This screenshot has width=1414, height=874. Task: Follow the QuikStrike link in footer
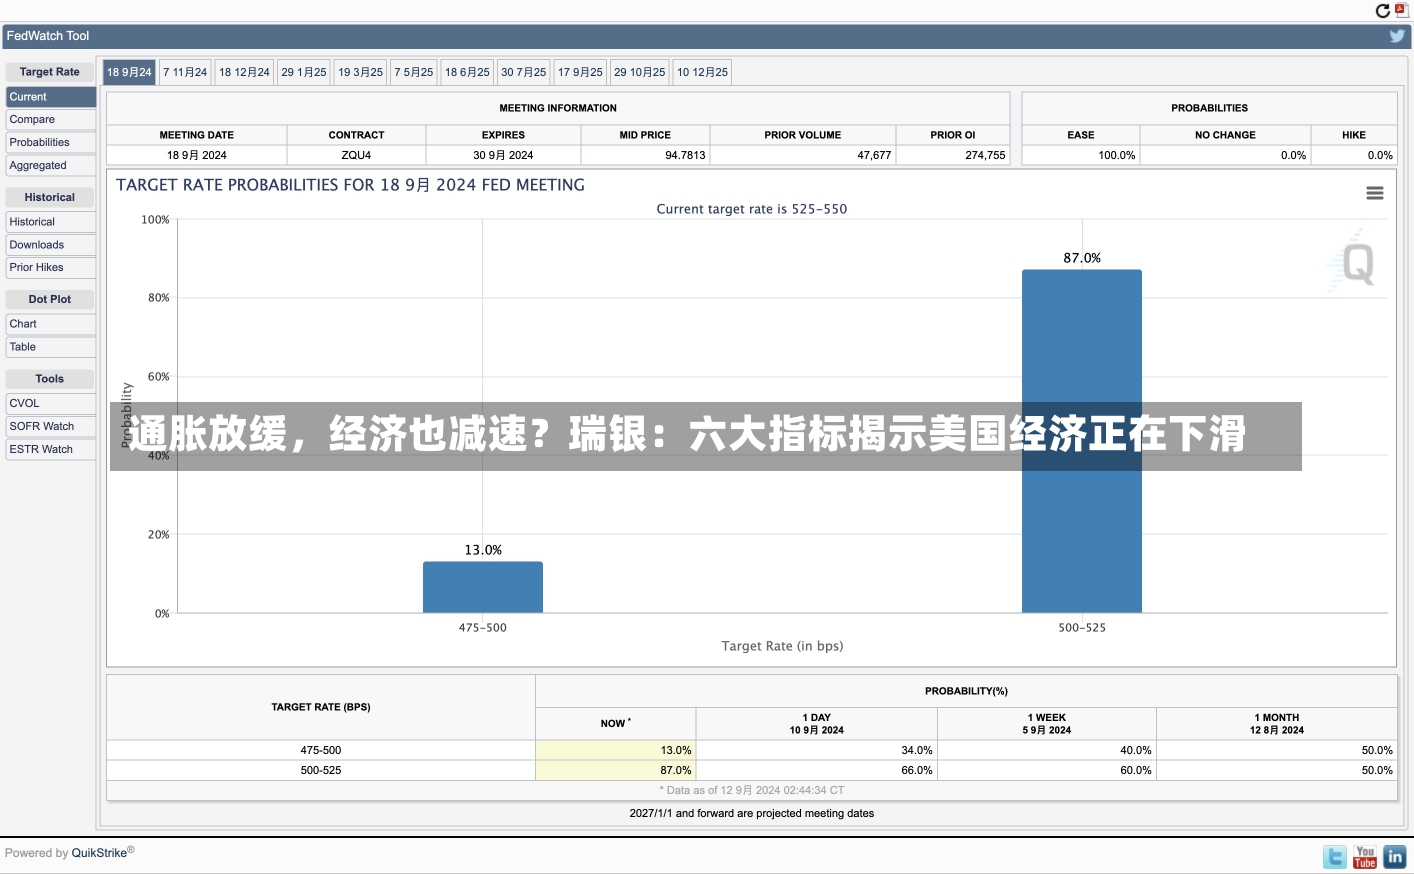[100, 853]
